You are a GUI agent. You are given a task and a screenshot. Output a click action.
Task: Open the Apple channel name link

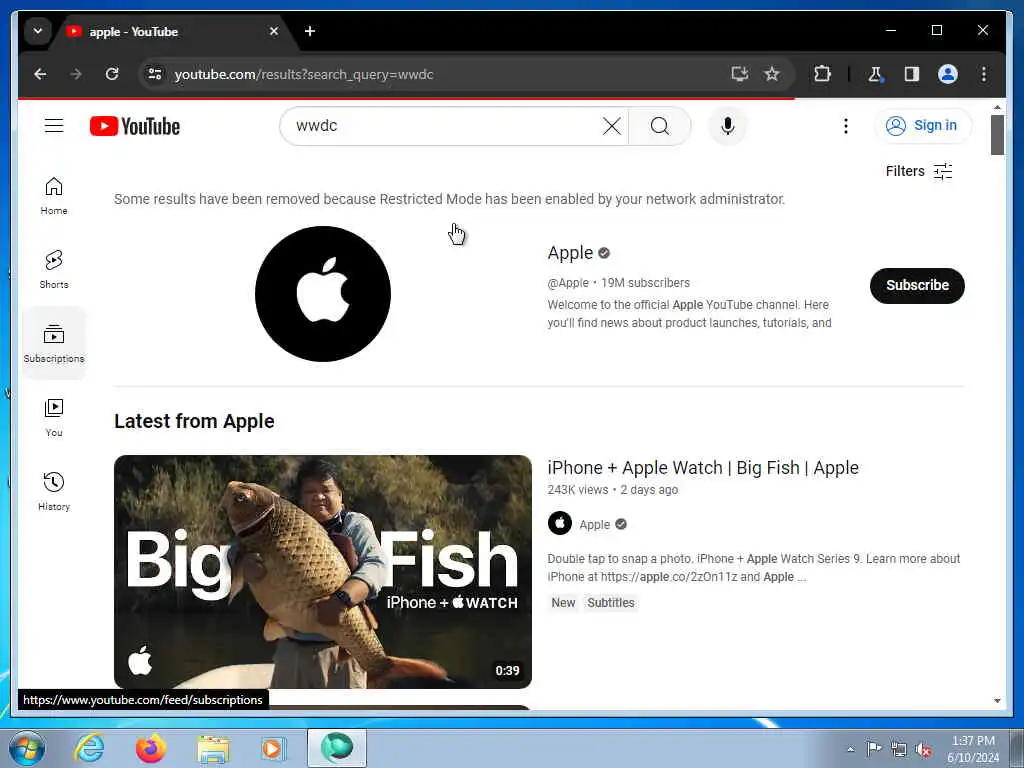570,253
